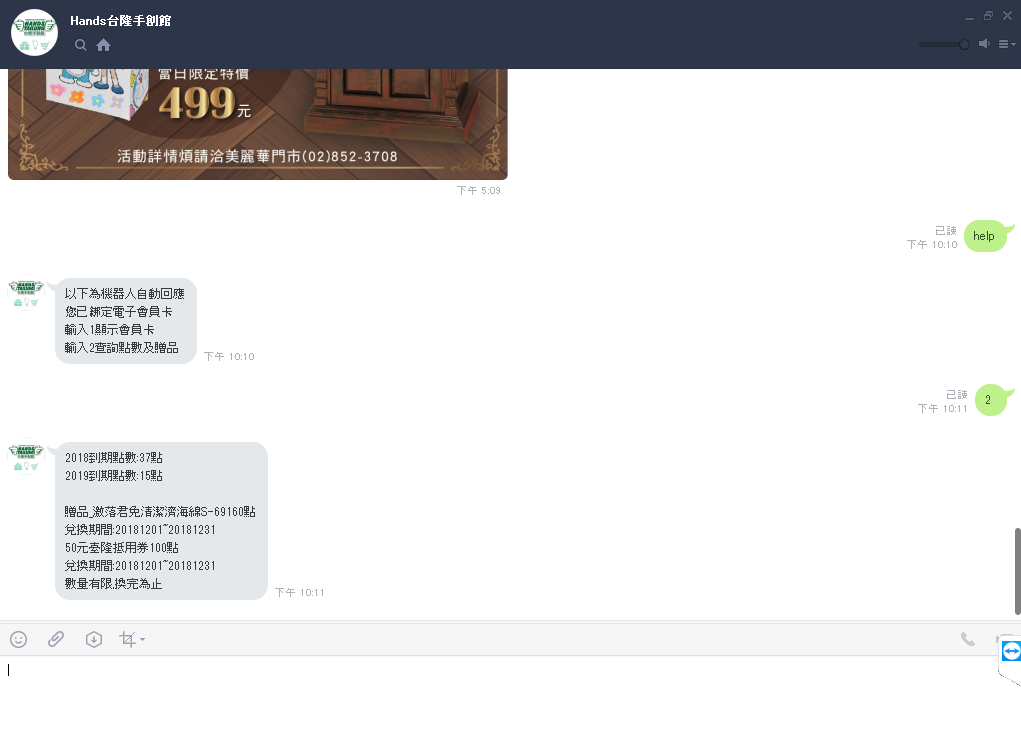Screen dimensions: 1021x737
Task: Adjust the volume slider knob
Action: (x=964, y=44)
